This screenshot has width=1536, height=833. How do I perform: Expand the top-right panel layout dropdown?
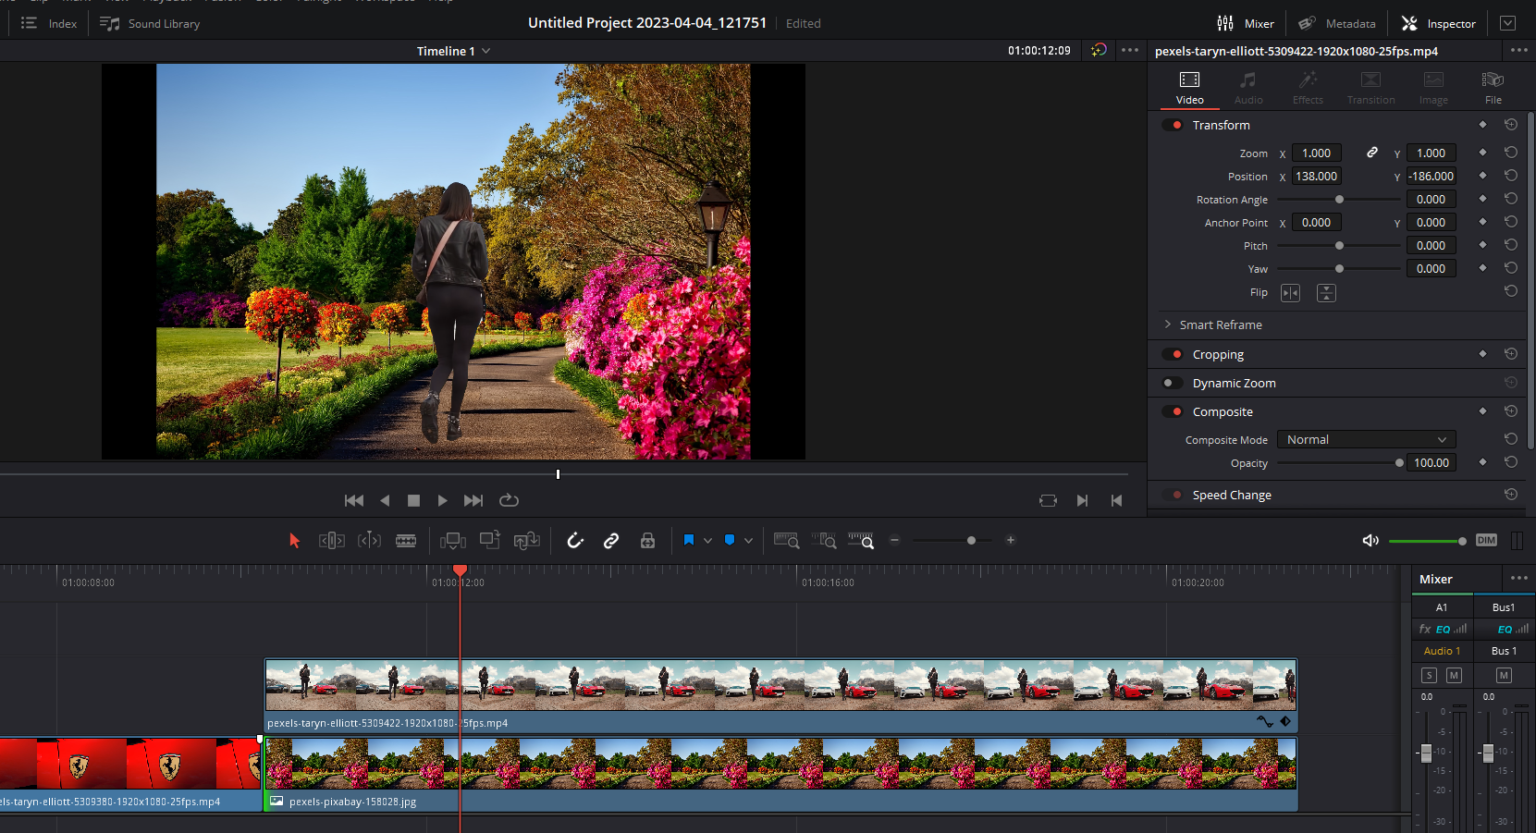point(1508,23)
